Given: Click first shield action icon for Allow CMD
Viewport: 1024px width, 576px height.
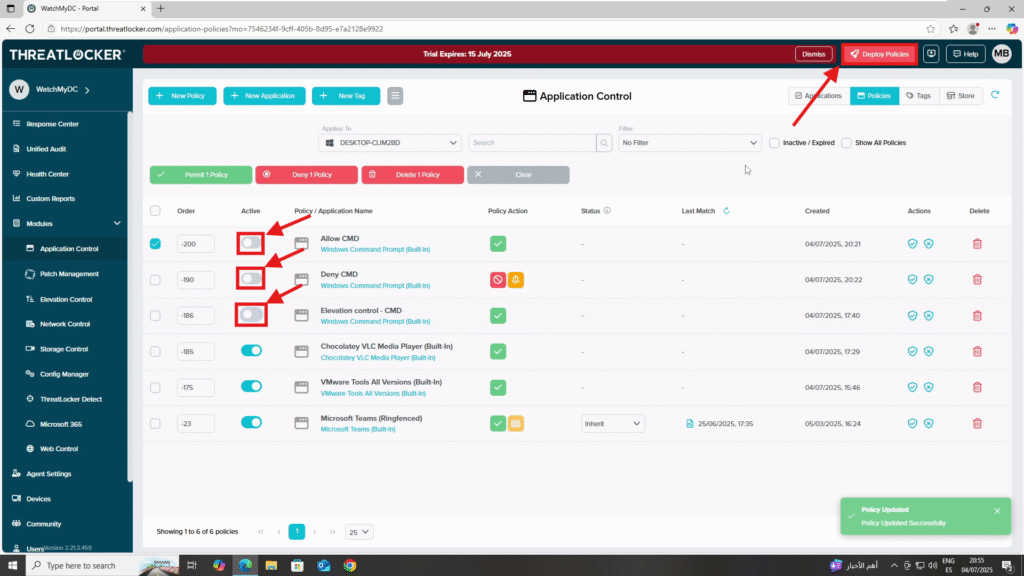Looking at the screenshot, I should click(912, 244).
